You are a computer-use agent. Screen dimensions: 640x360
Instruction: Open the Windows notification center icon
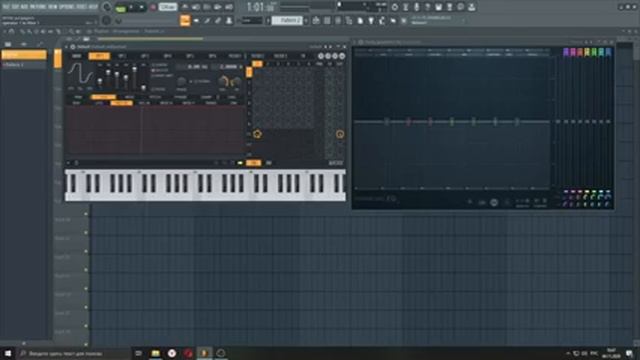click(x=629, y=353)
